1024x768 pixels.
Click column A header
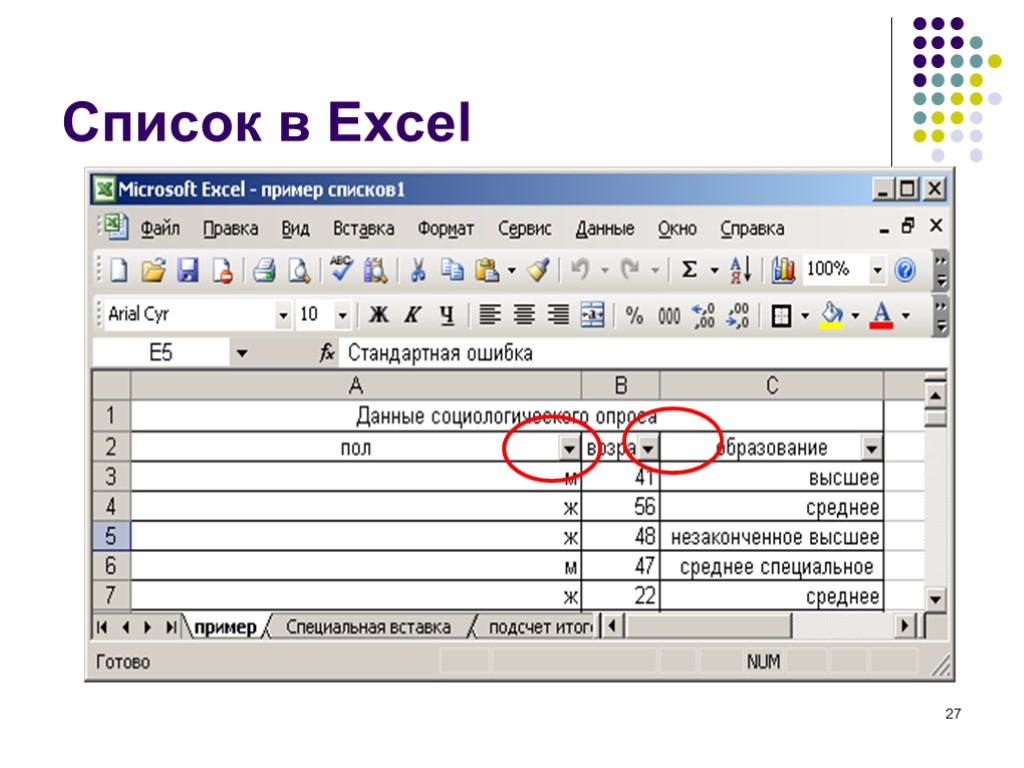[356, 385]
